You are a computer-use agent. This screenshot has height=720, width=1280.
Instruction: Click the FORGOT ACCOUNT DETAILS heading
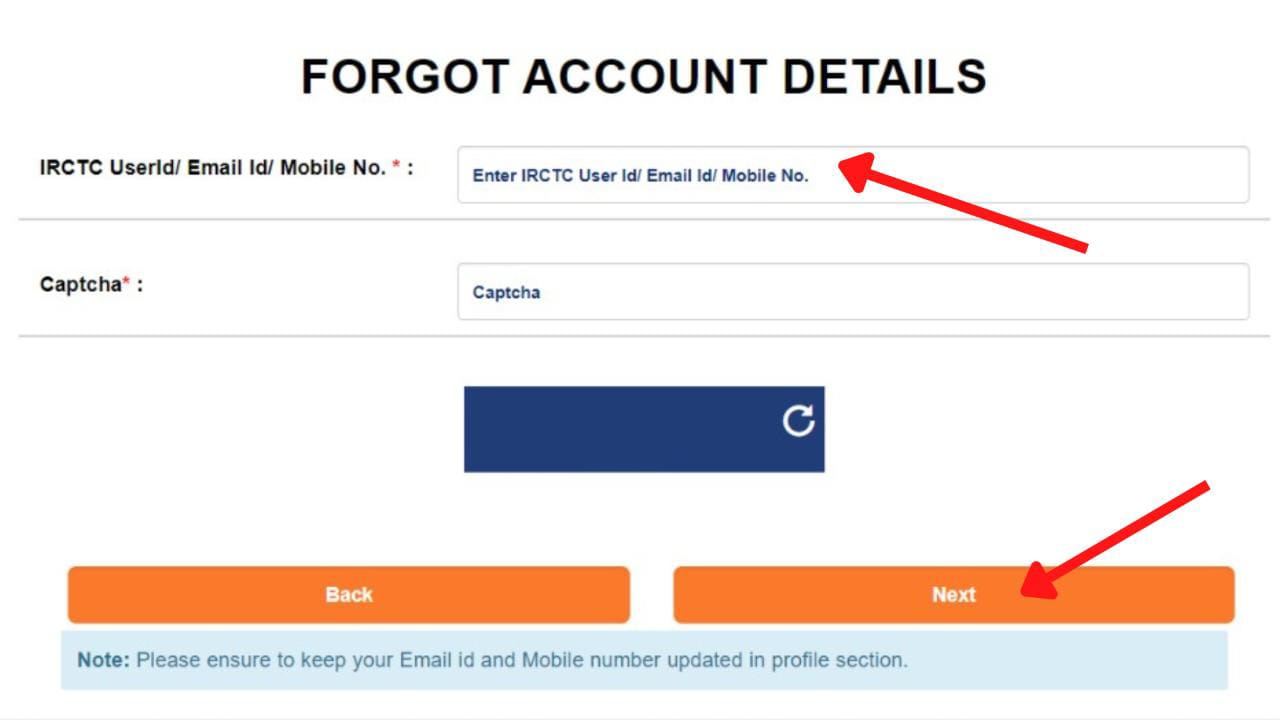[640, 73]
